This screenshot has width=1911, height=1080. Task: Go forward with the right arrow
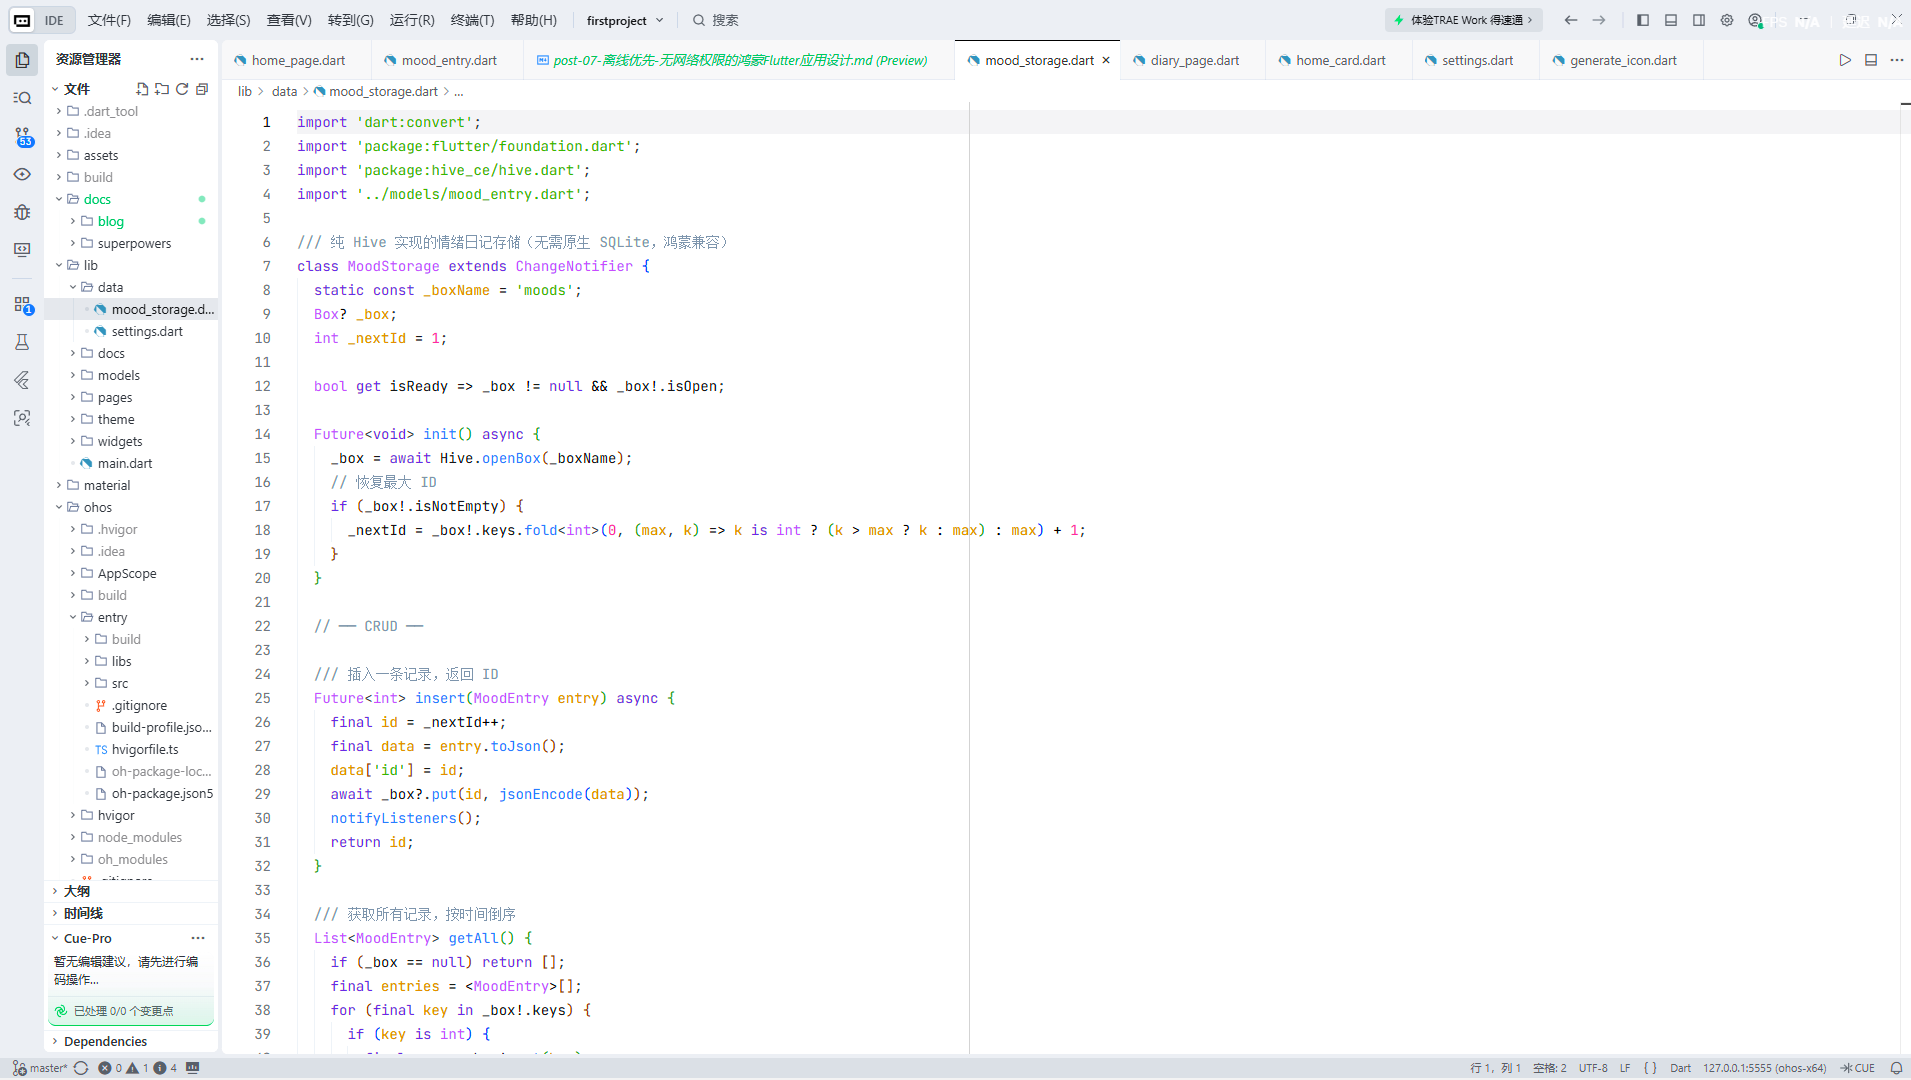(x=1599, y=20)
